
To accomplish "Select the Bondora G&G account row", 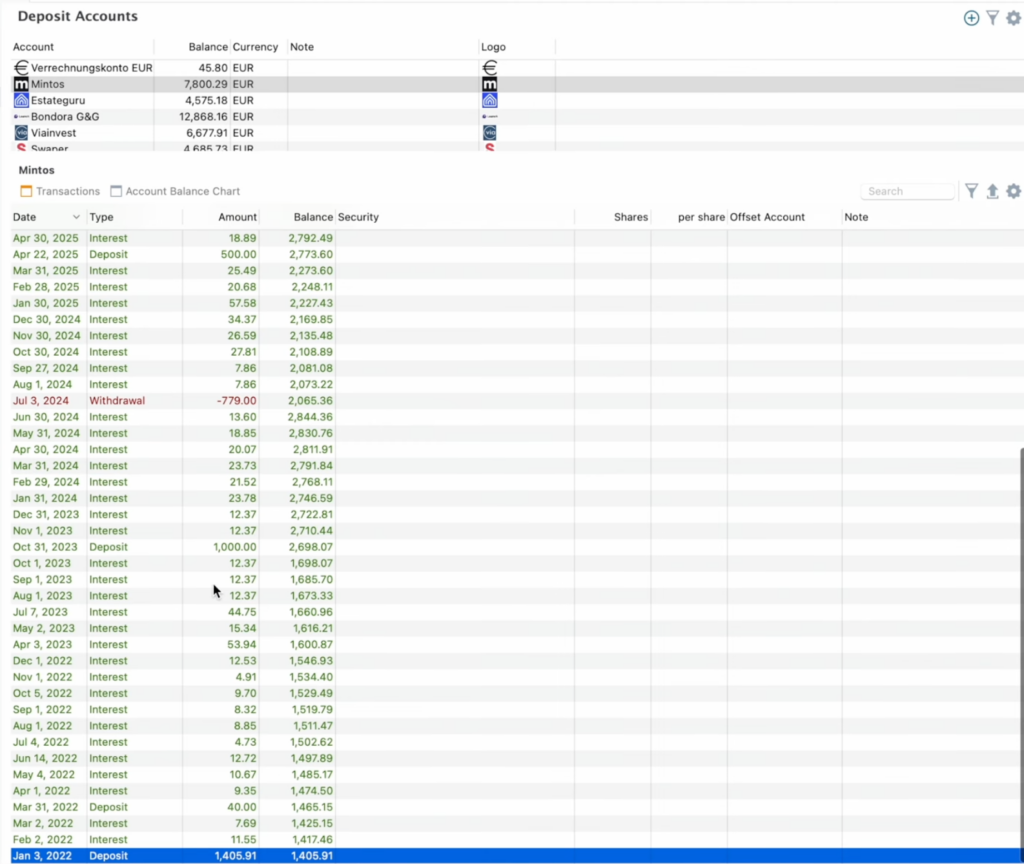I will pos(512,116).
